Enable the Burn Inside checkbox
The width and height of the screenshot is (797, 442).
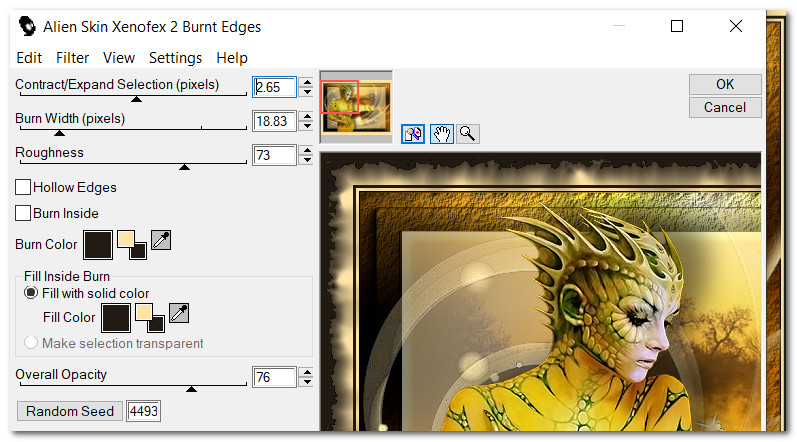[x=23, y=213]
